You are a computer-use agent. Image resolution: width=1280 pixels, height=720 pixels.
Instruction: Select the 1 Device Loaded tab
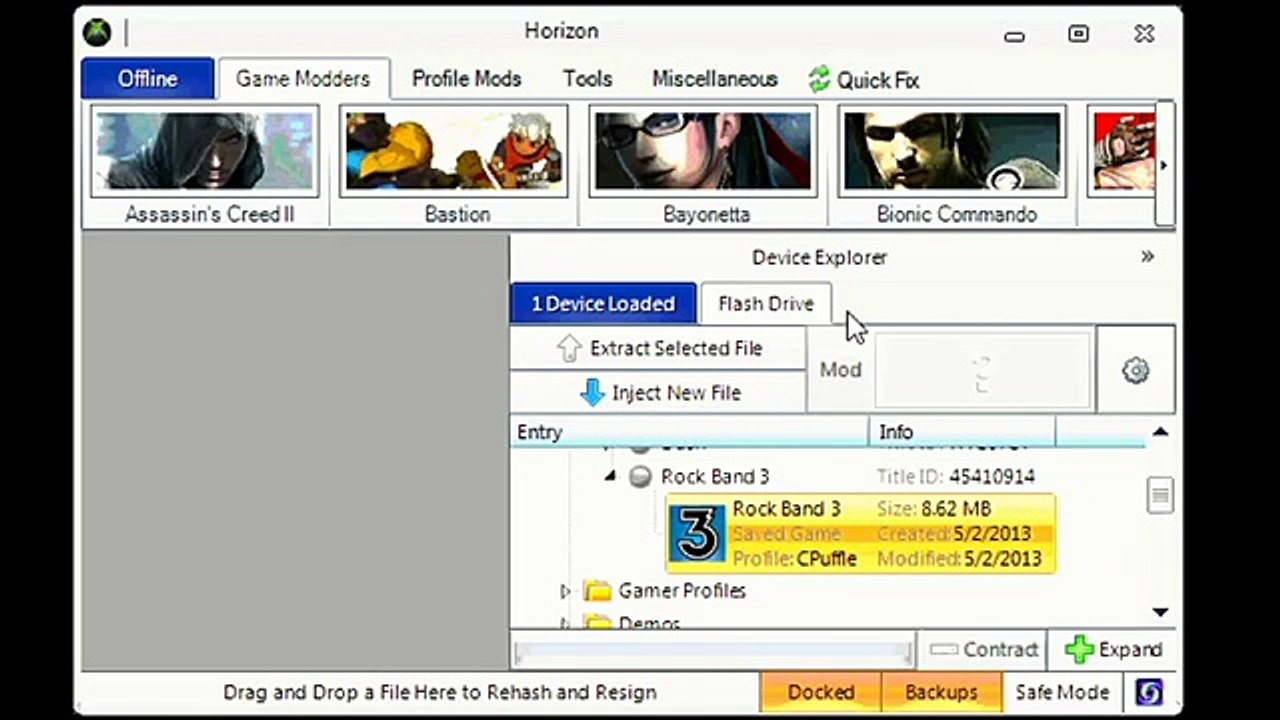click(x=603, y=303)
